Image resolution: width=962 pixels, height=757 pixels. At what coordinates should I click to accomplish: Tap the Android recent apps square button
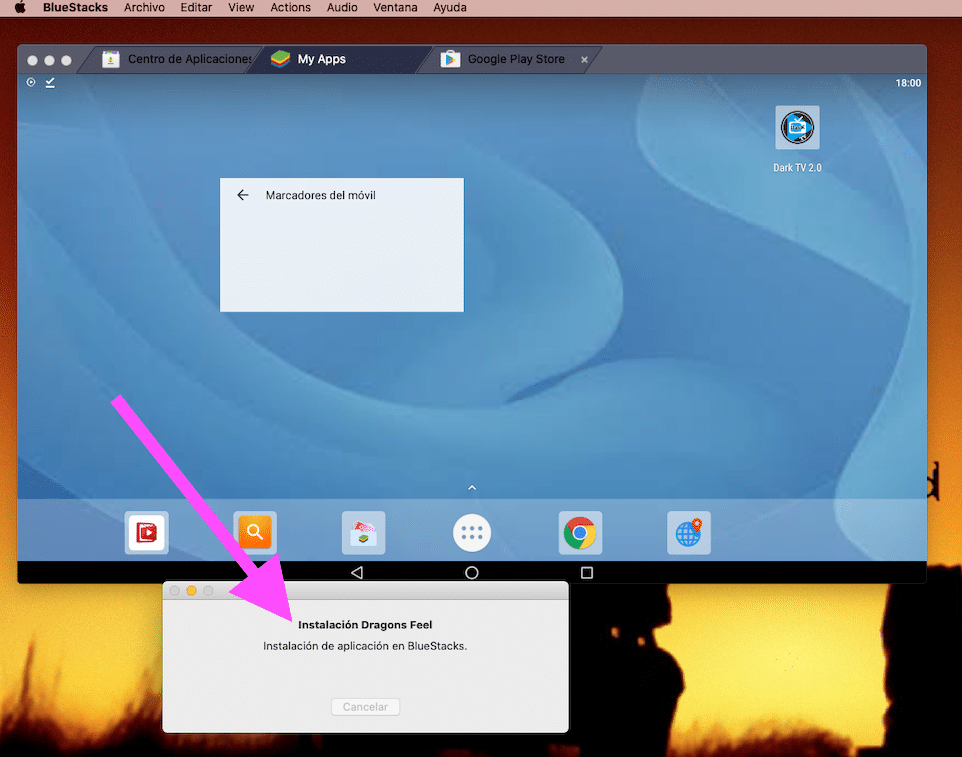tap(587, 572)
